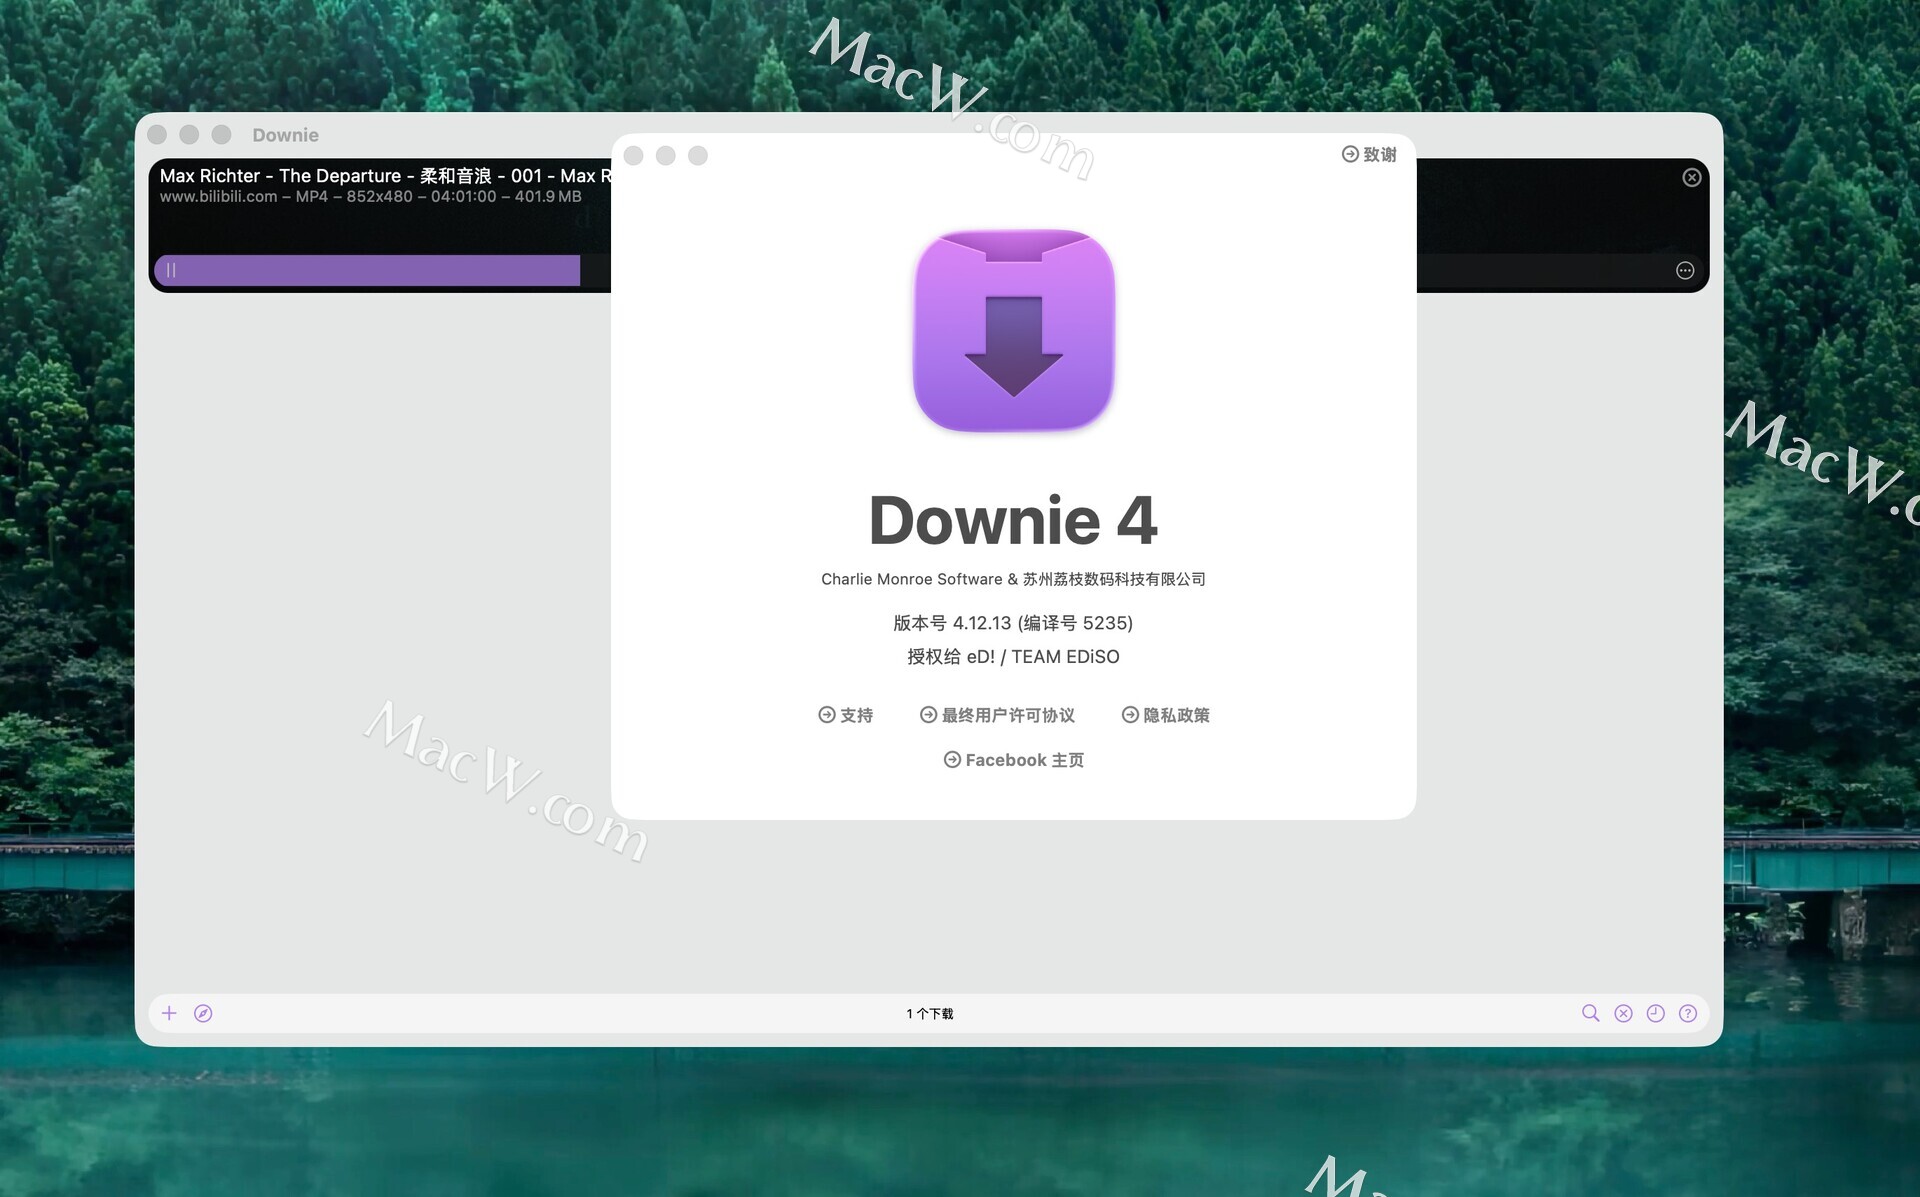
Task: Click the Max Richter download title
Action: pyautogui.click(x=385, y=176)
